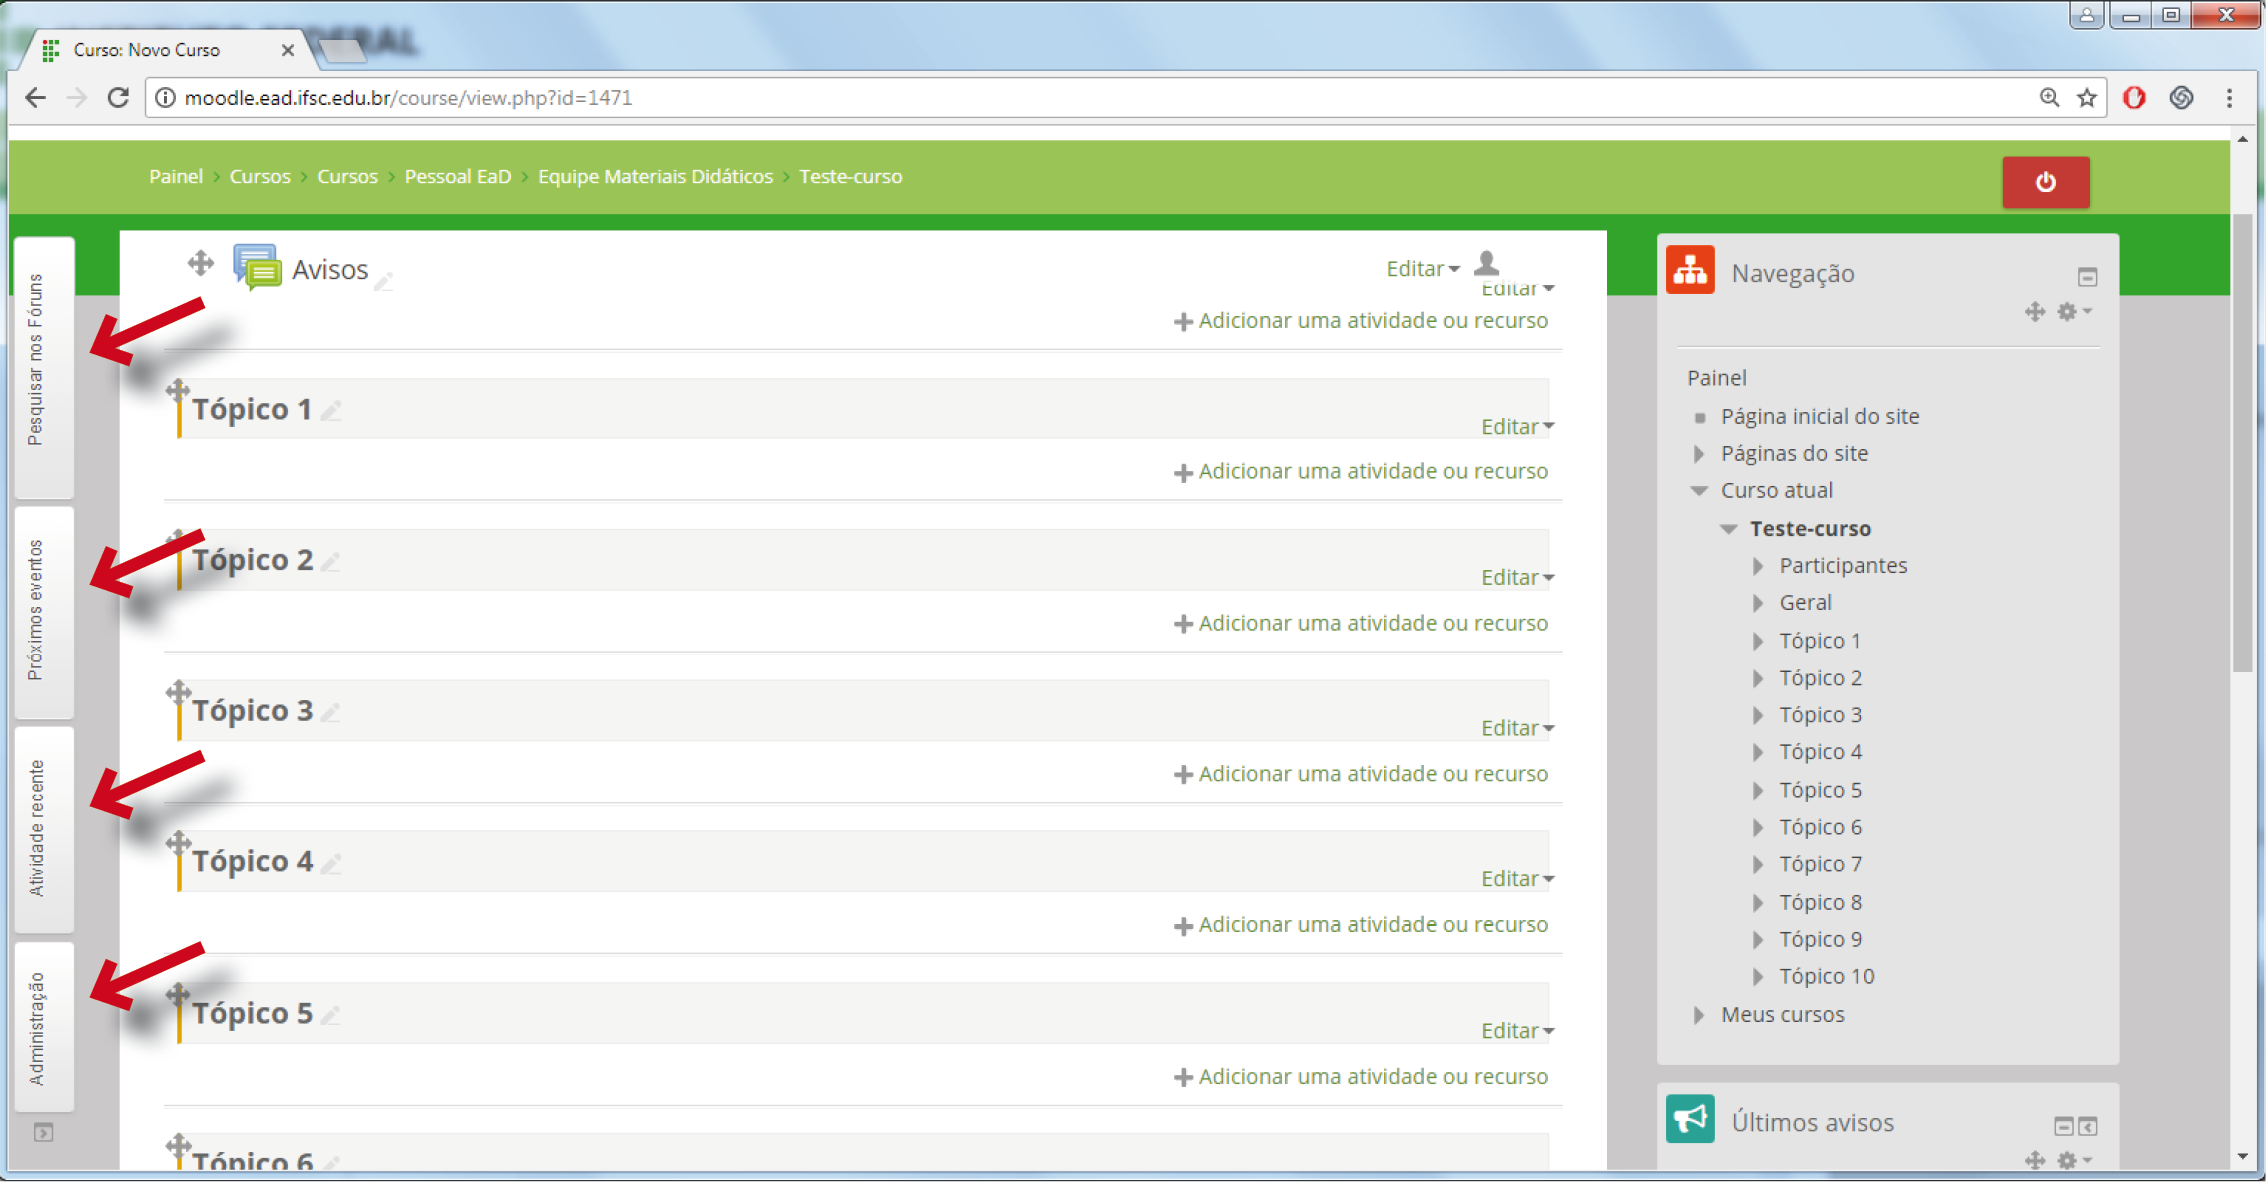
Task: Click the browser address bar URL
Action: [408, 98]
